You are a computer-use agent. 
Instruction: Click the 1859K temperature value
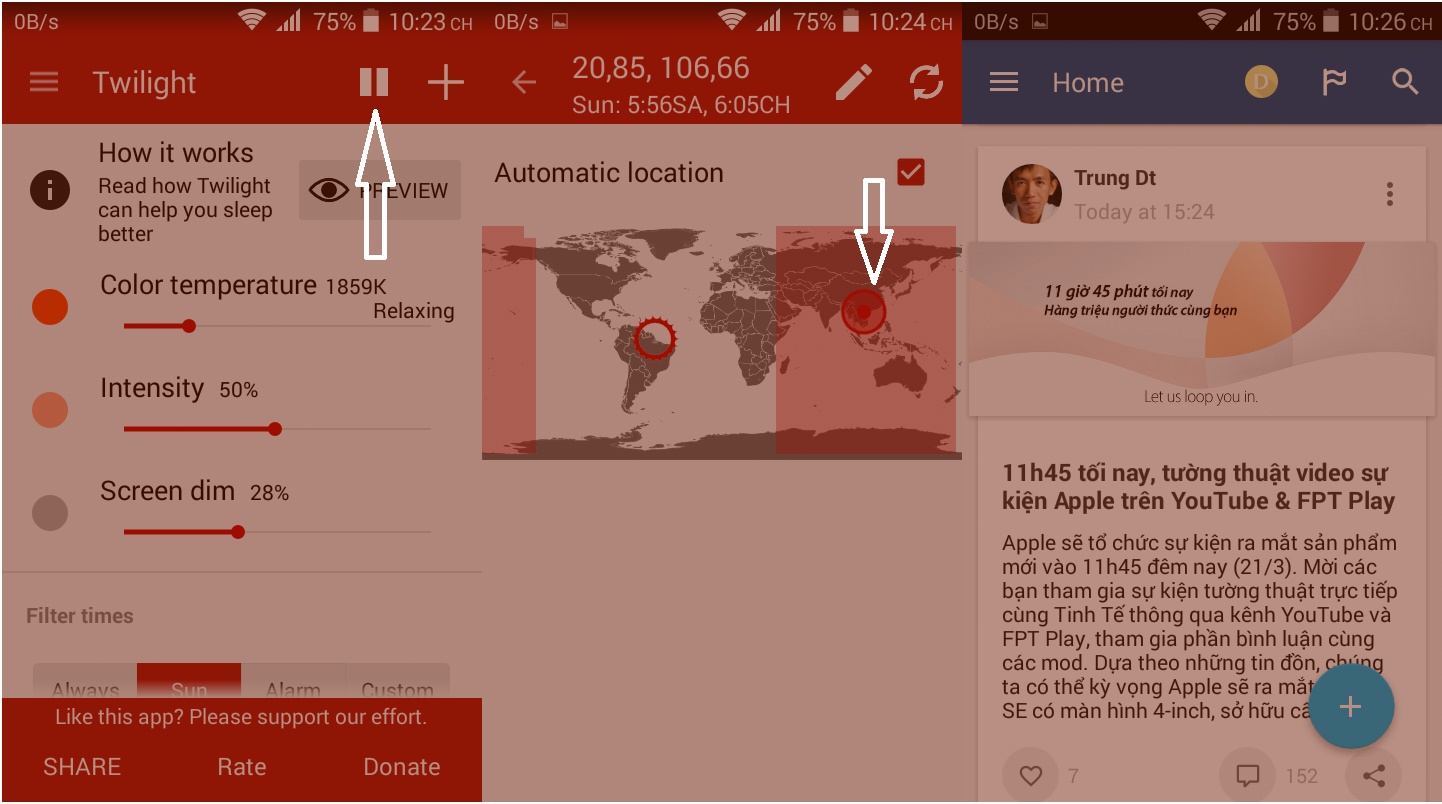[x=356, y=287]
